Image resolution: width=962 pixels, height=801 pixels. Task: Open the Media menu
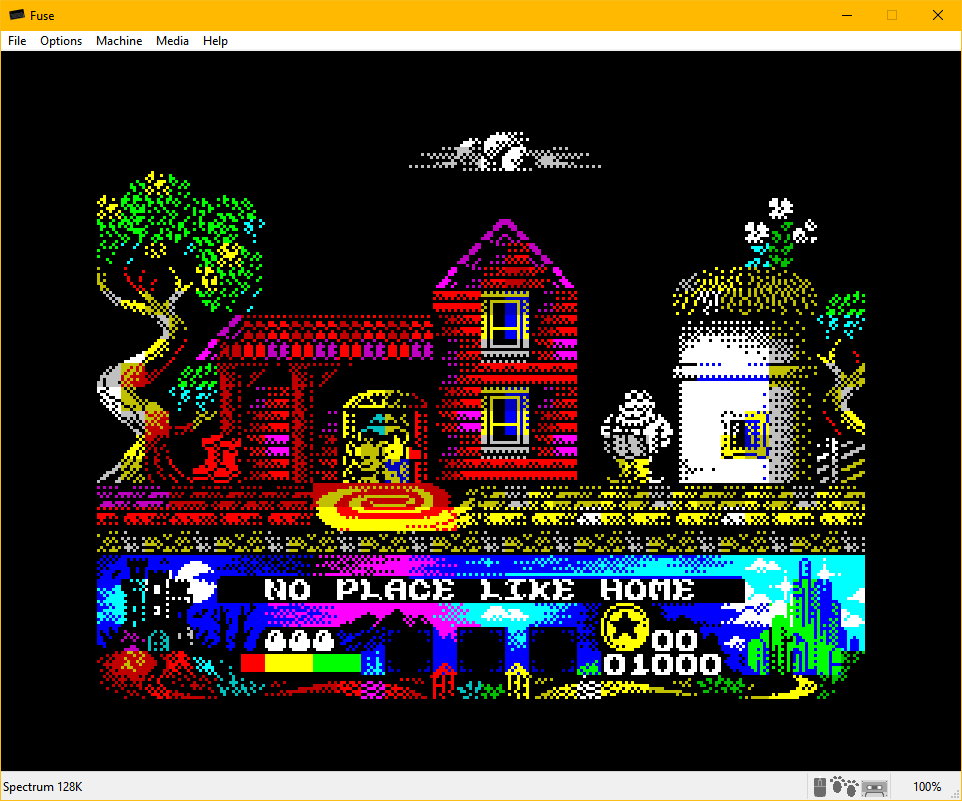click(172, 40)
